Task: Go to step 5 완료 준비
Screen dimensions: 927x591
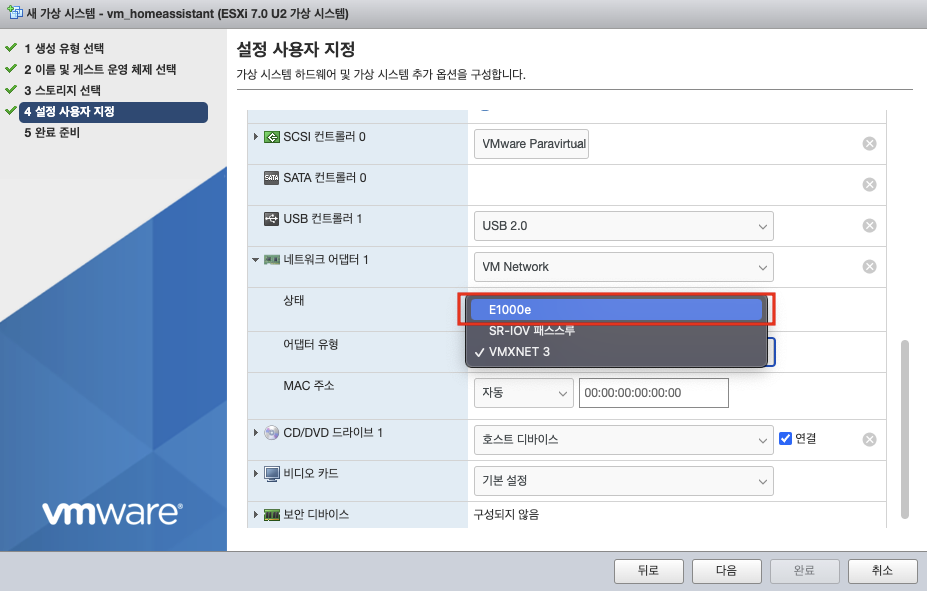Action: [x=52, y=132]
